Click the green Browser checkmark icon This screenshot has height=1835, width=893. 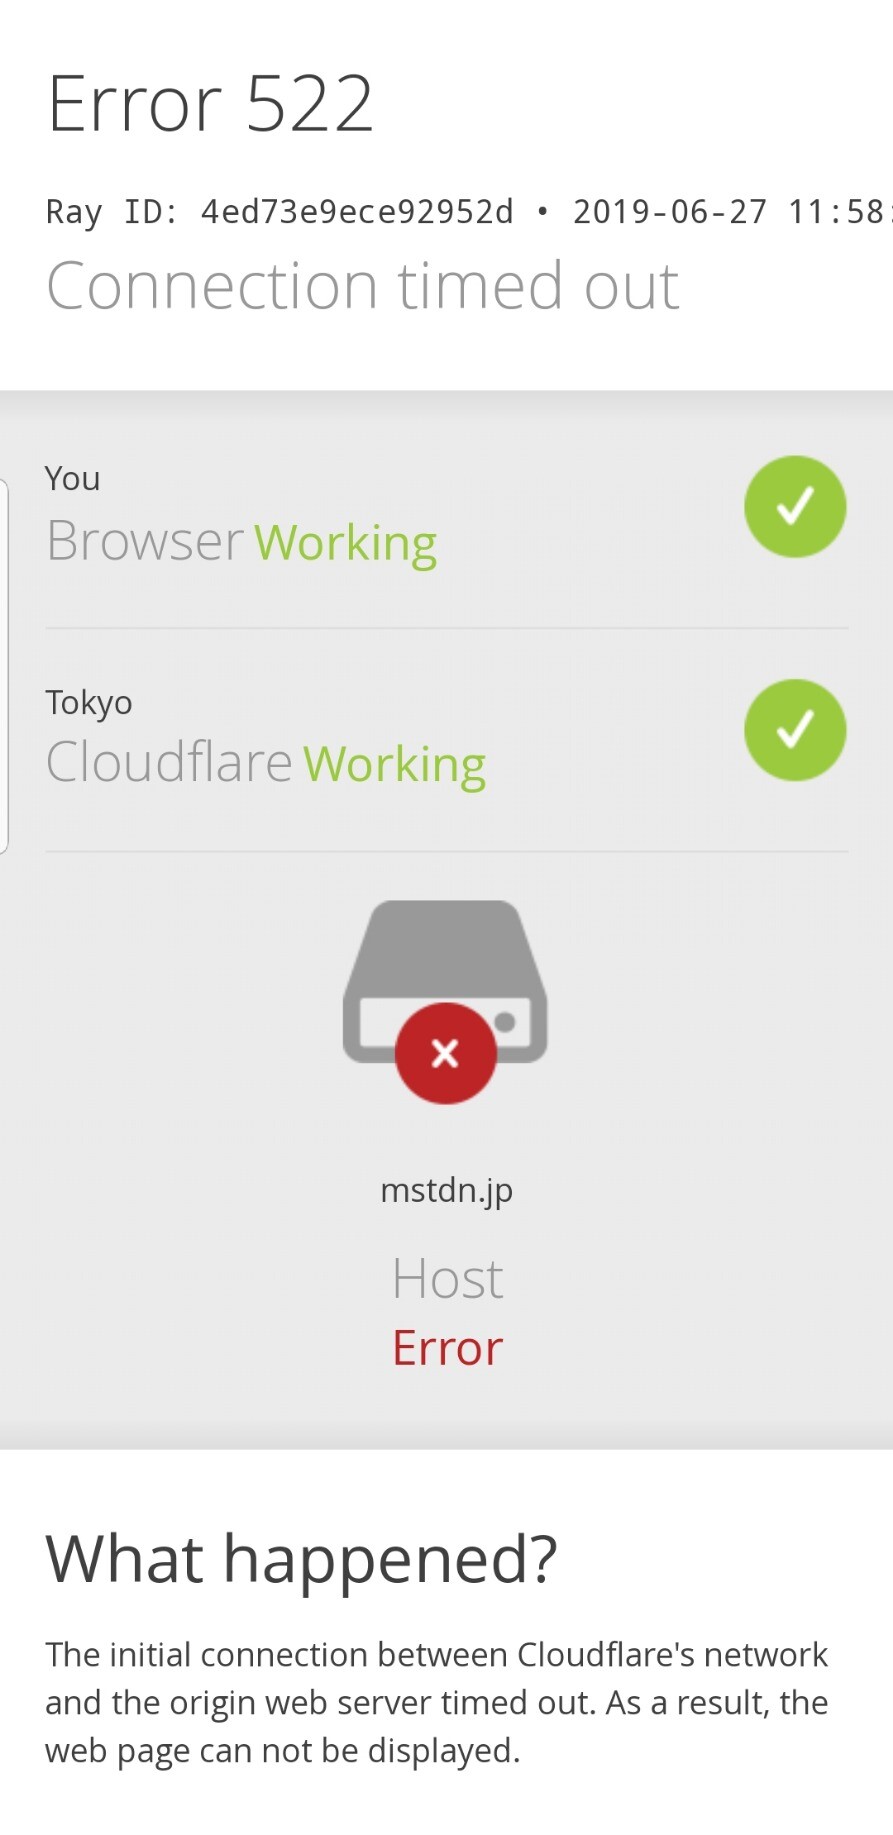(x=795, y=506)
